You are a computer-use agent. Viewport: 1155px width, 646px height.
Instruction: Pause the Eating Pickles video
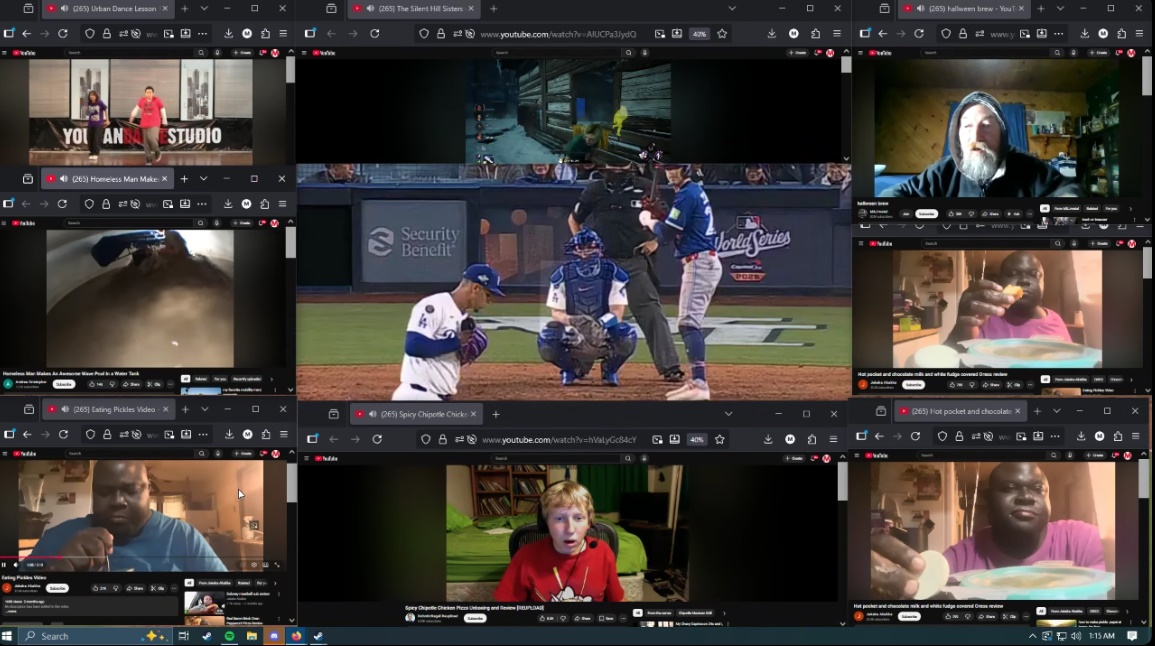coord(4,565)
